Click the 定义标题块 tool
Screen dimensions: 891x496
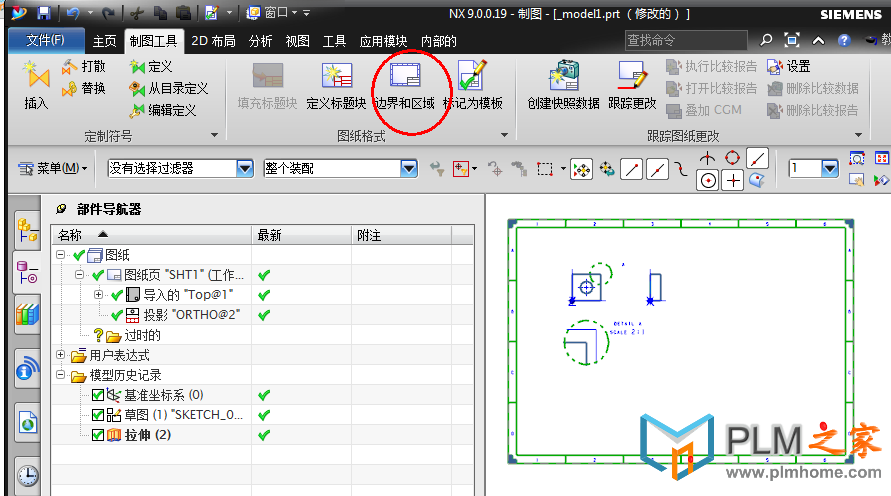tap(336, 85)
